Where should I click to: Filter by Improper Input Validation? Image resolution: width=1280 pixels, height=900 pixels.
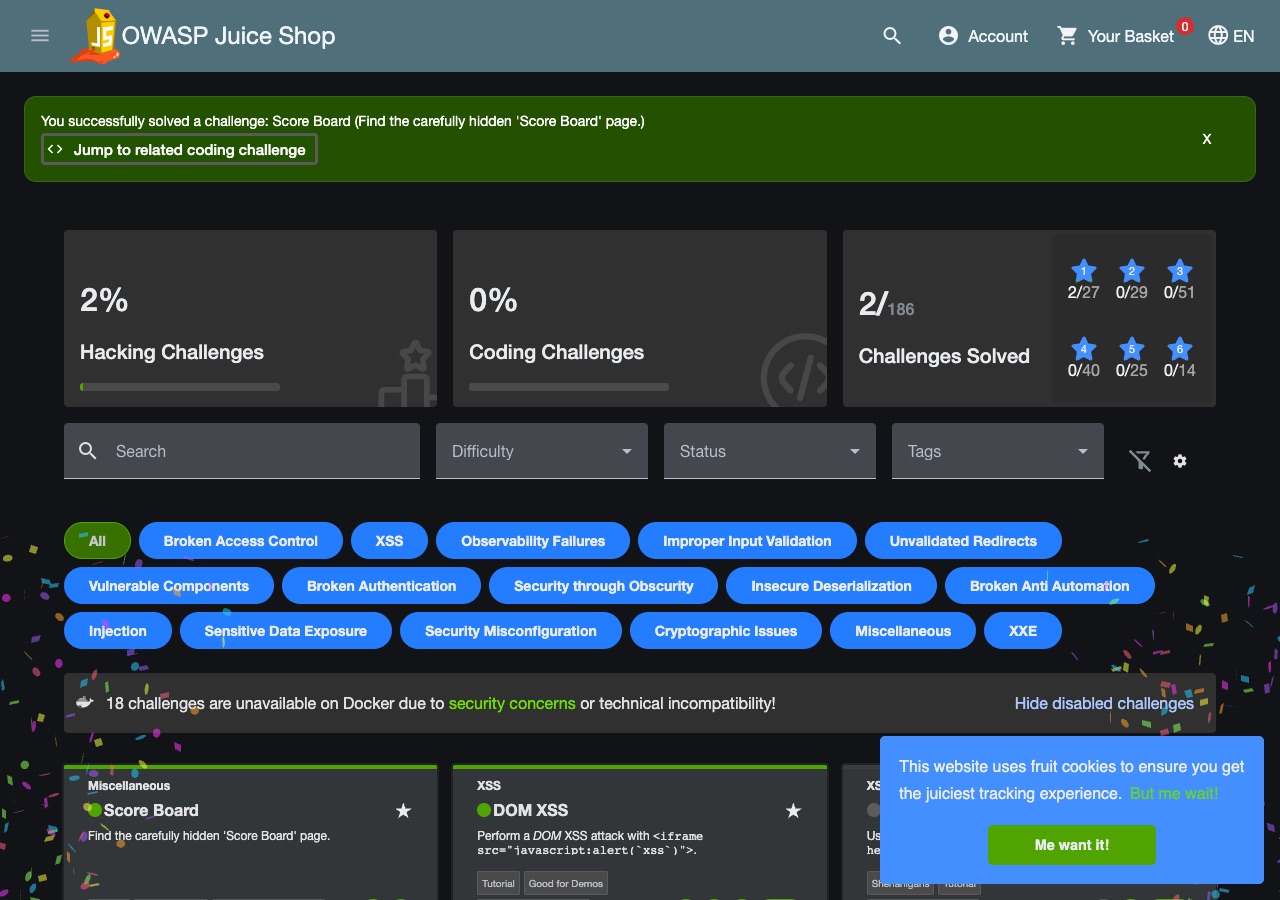point(747,541)
